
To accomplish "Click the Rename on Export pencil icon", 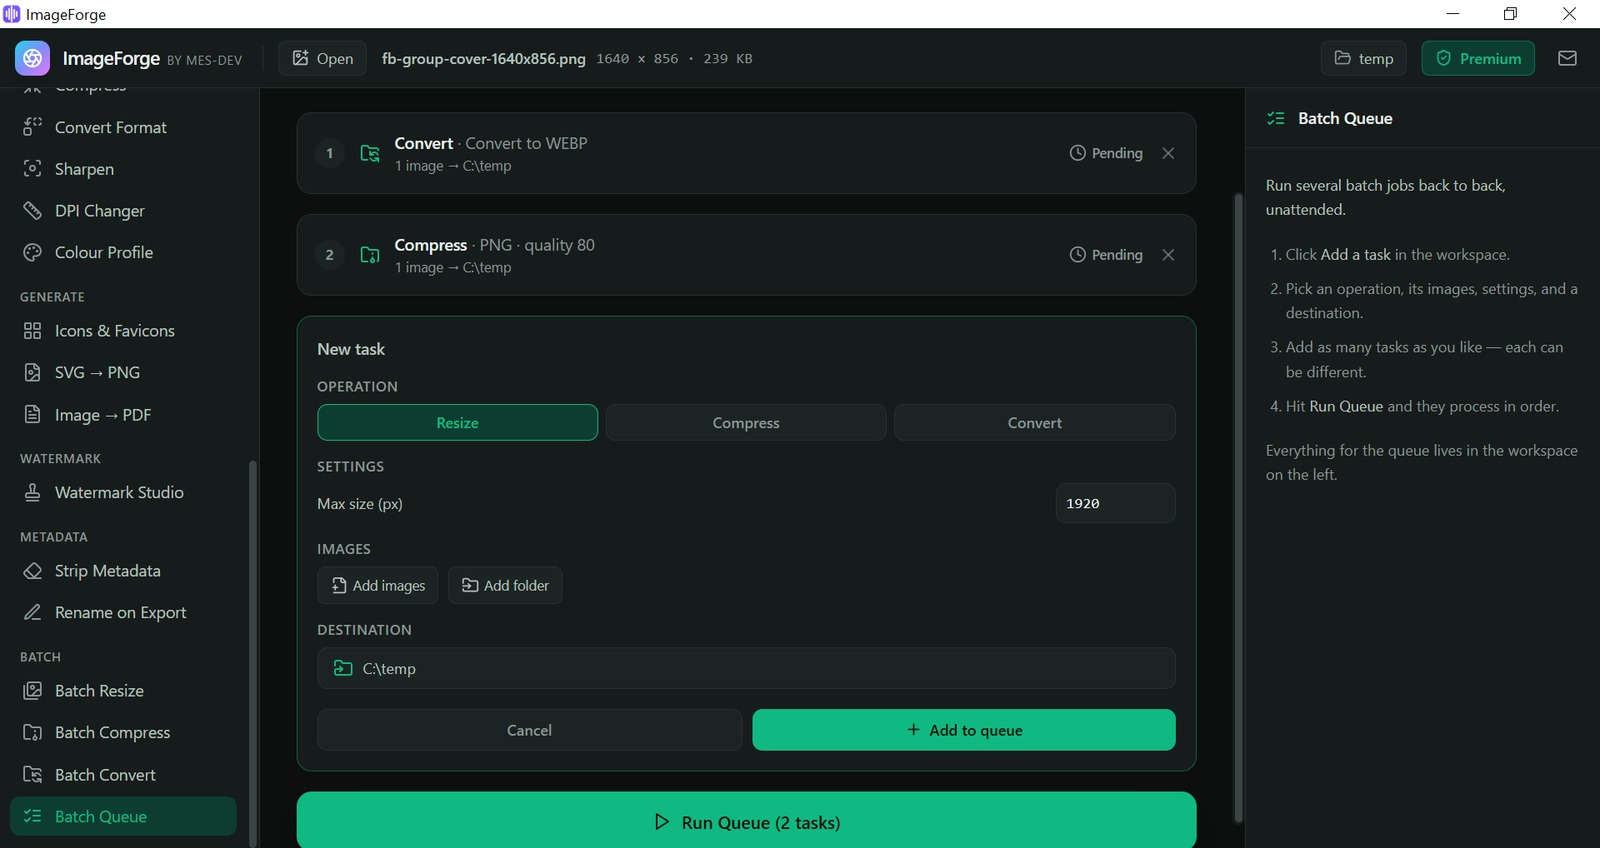I will point(33,612).
